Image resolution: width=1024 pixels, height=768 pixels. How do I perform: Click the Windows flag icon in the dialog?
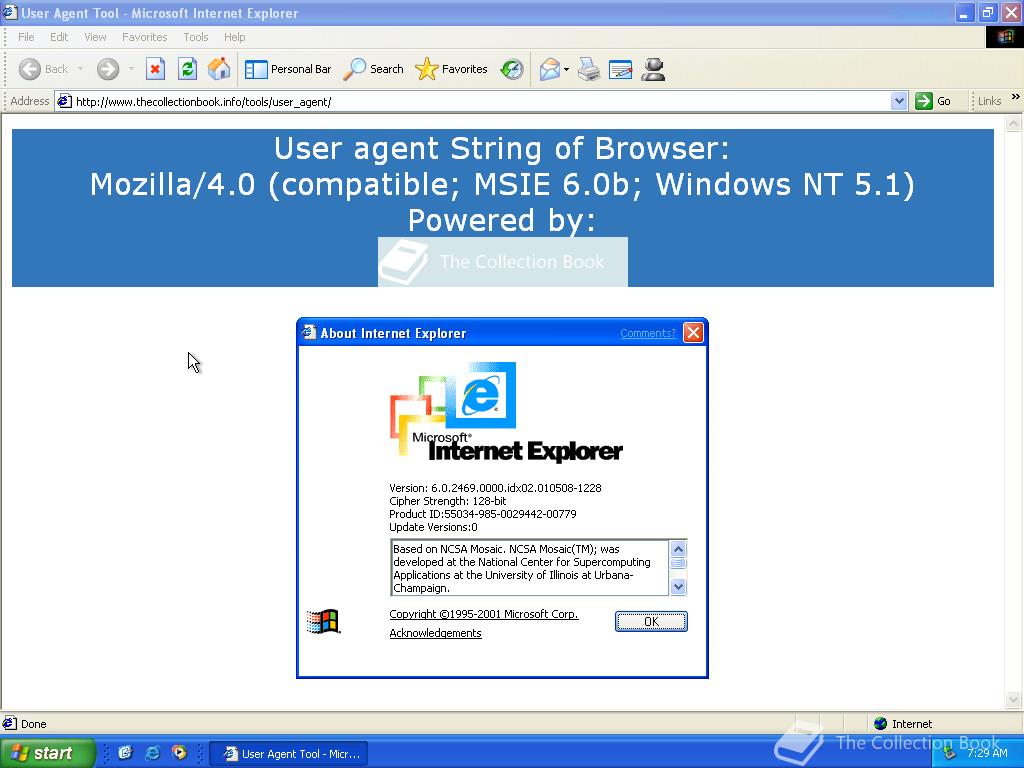[323, 621]
